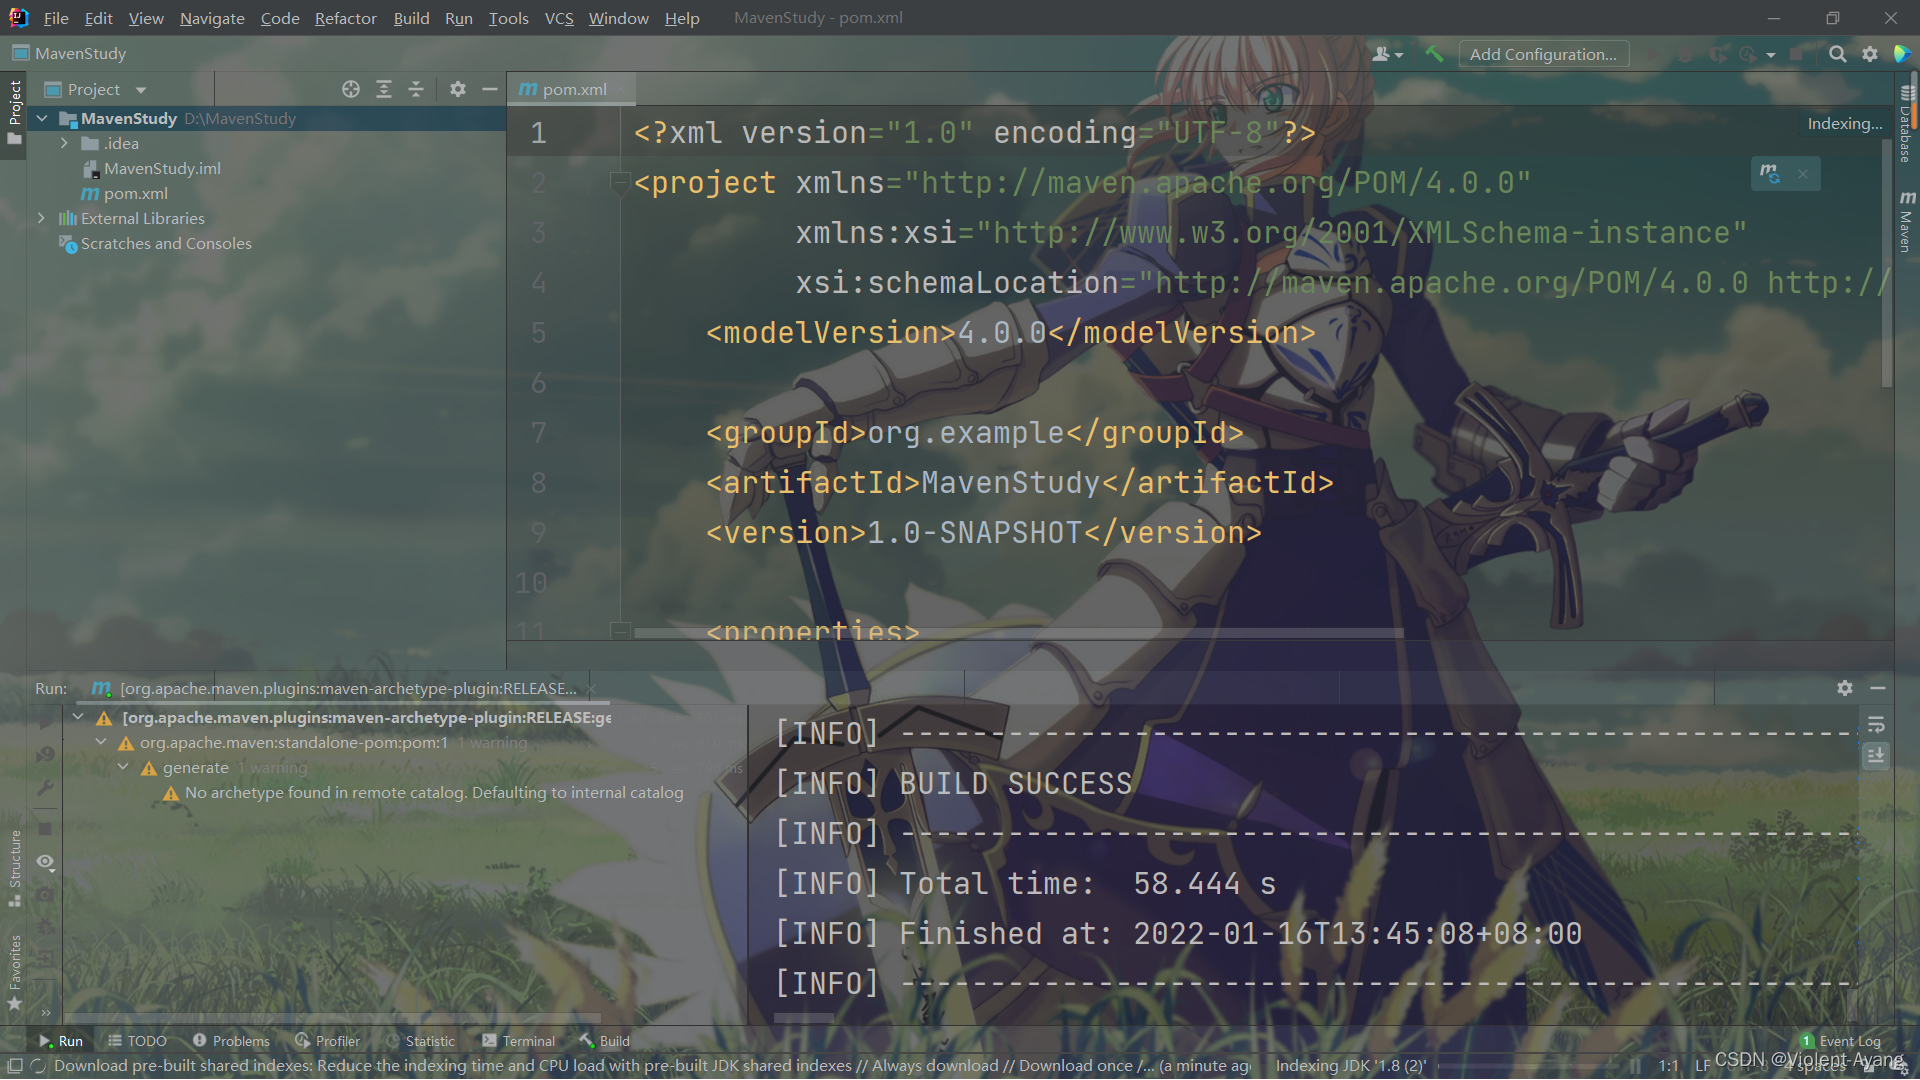Open the Navigate menu

click(212, 18)
